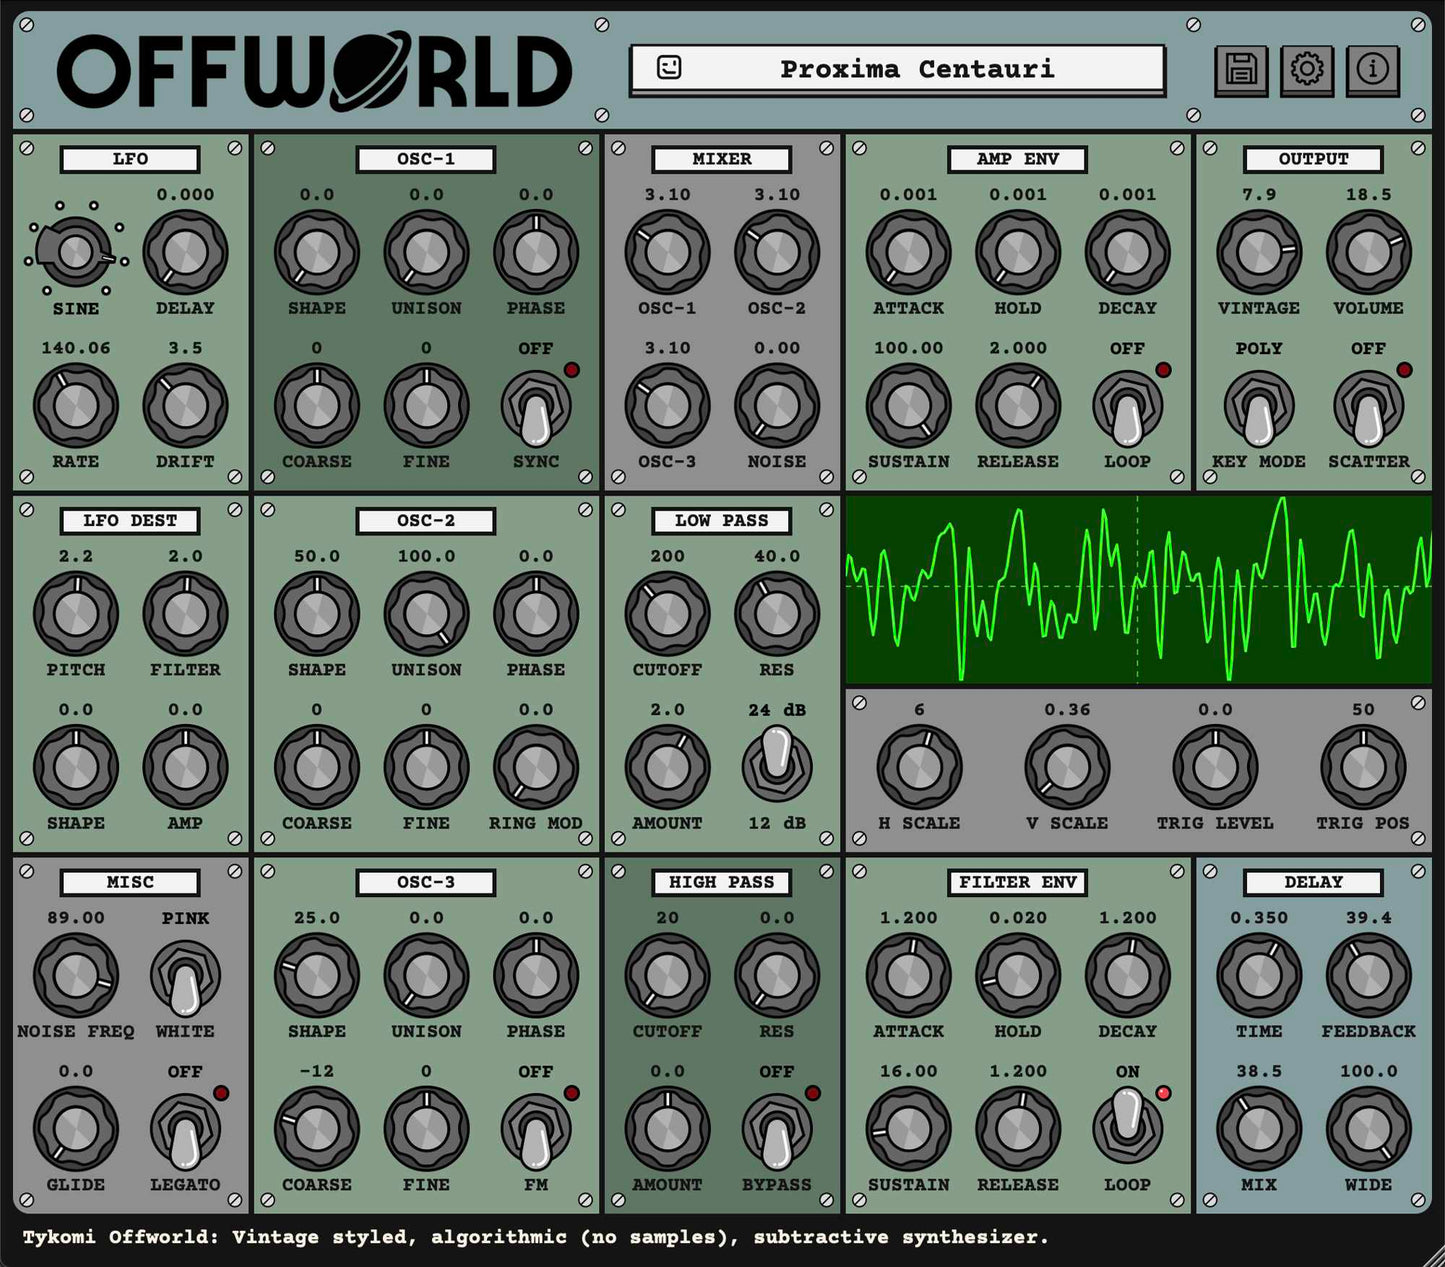Click the MIXER NOISE knob
Viewport: 1445px width, 1267px height.
click(777, 406)
